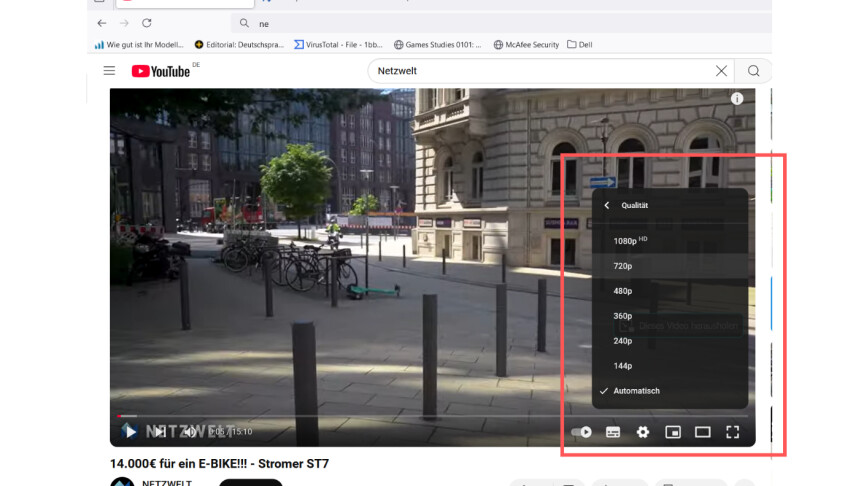The width and height of the screenshot is (864, 486).
Task: Open the Dell bookmarks folder
Action: pos(580,45)
